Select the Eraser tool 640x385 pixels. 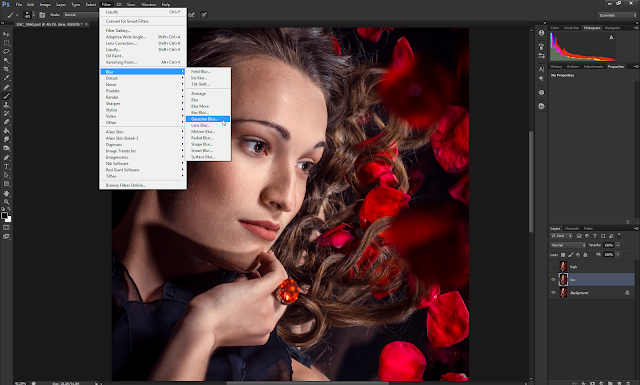pyautogui.click(x=6, y=122)
